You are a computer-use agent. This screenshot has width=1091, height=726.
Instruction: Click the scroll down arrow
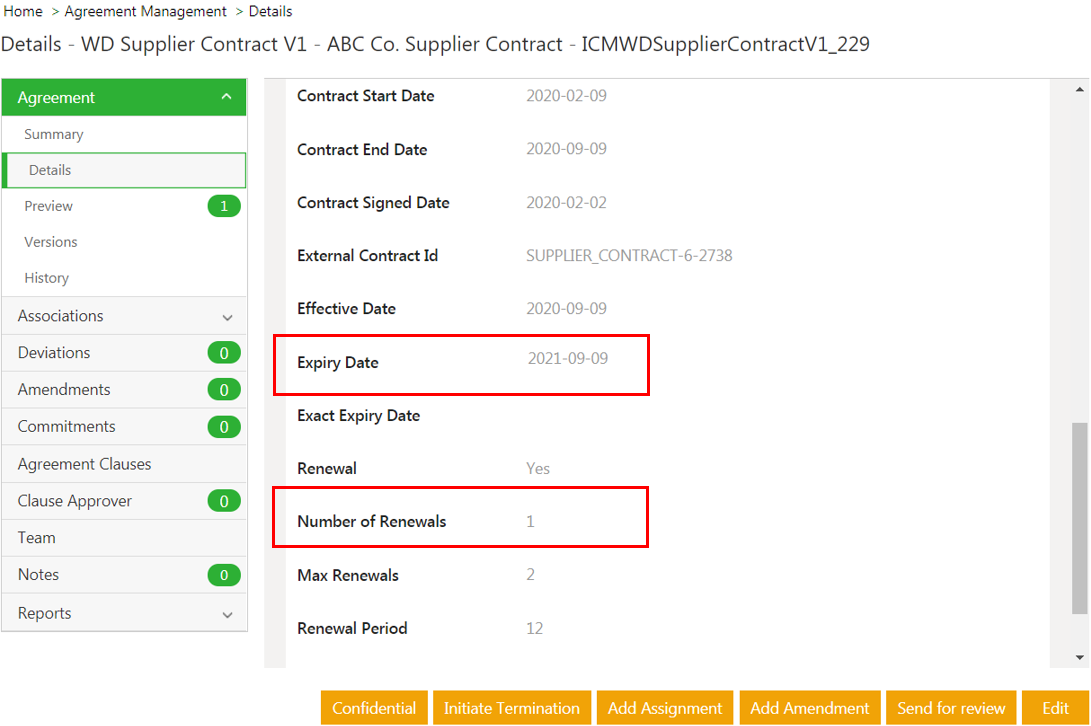click(x=1079, y=657)
